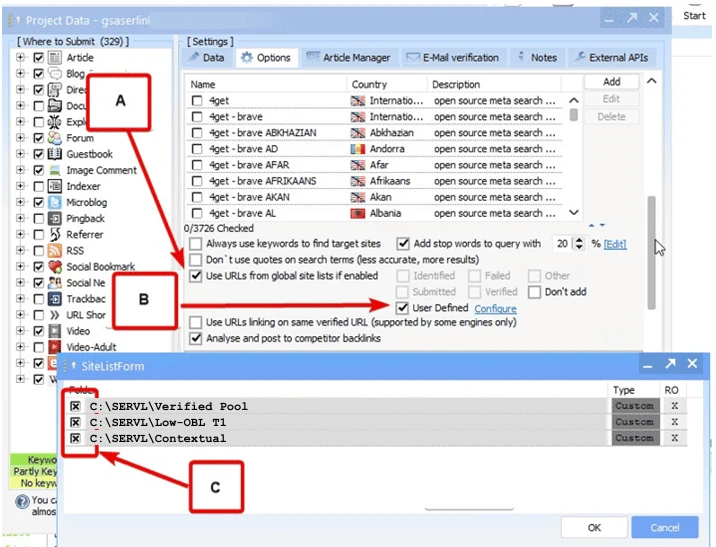Check the 4get - brave AD search engine

tap(197, 149)
